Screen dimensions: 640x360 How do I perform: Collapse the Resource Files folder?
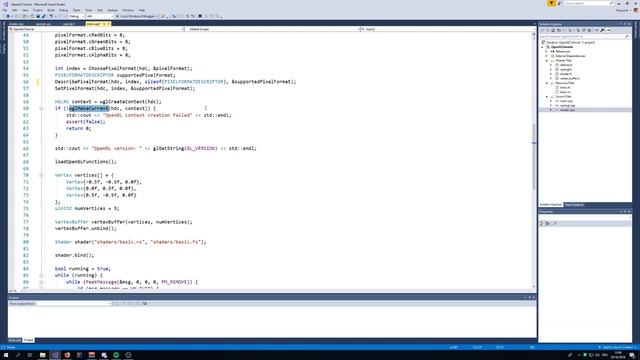(x=547, y=83)
